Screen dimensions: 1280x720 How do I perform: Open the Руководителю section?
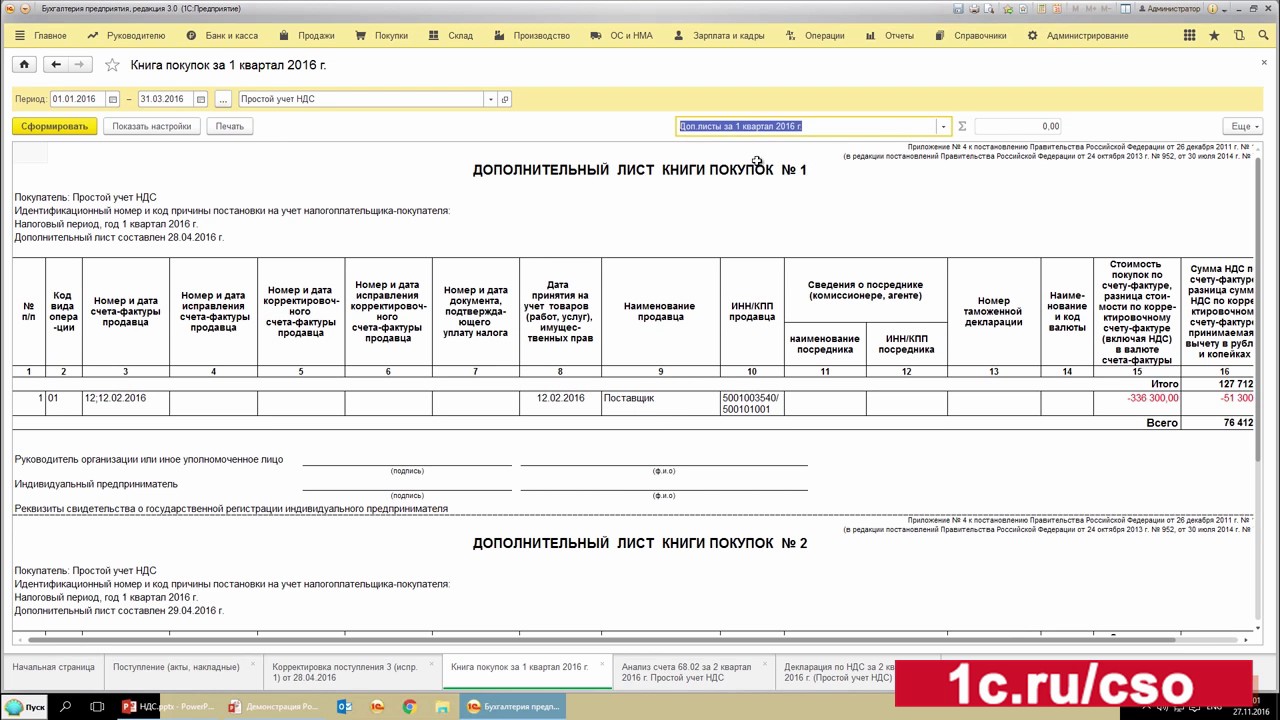pyautogui.click(x=126, y=35)
